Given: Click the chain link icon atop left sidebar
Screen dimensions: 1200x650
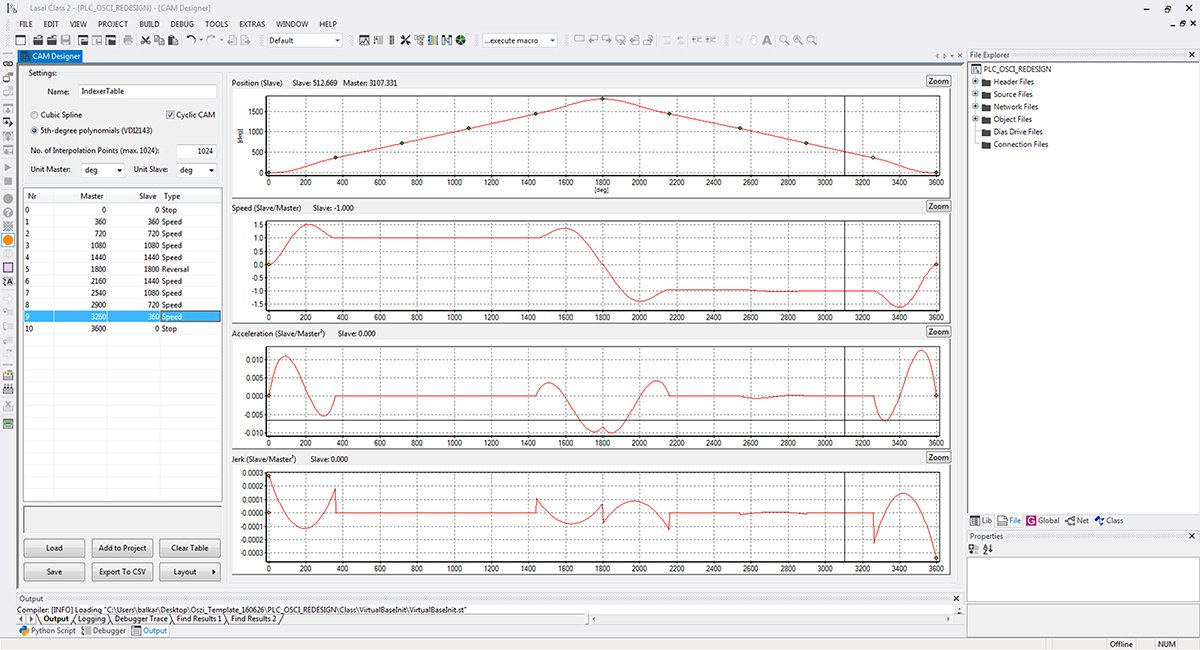Looking at the screenshot, I should click(x=8, y=64).
